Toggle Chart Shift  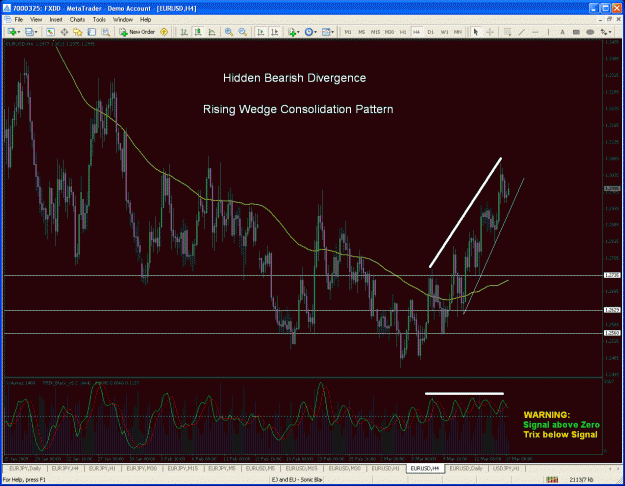click(275, 32)
